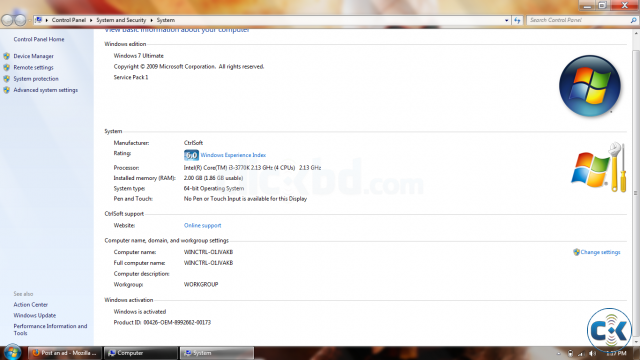
Task: Open Advanced system settings
Action: click(46, 90)
